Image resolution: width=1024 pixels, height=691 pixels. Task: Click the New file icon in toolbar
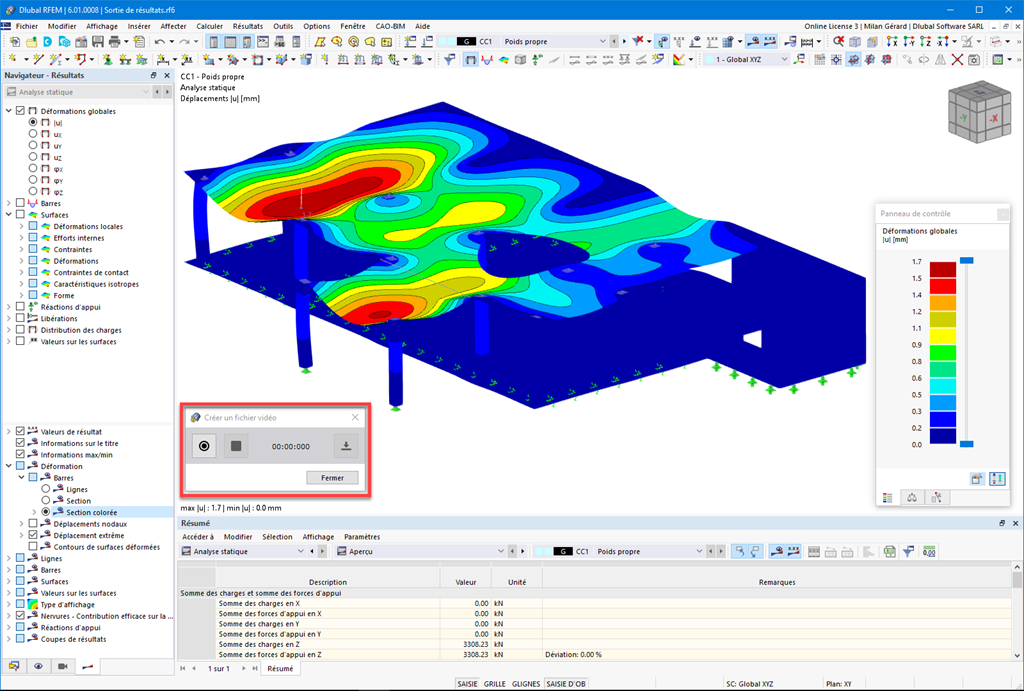click(14, 42)
